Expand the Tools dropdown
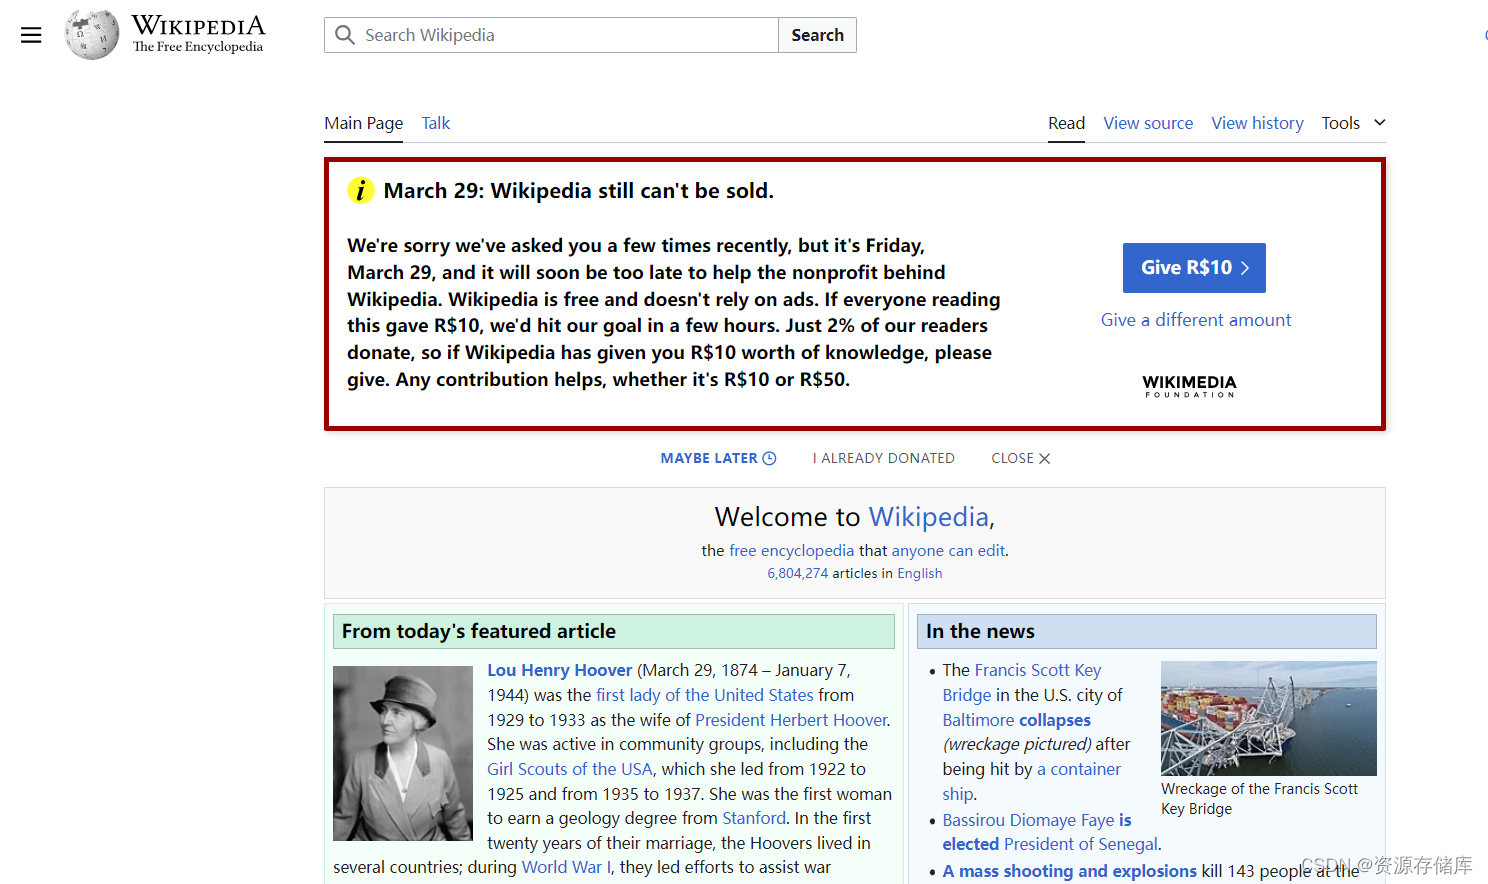 [1352, 122]
